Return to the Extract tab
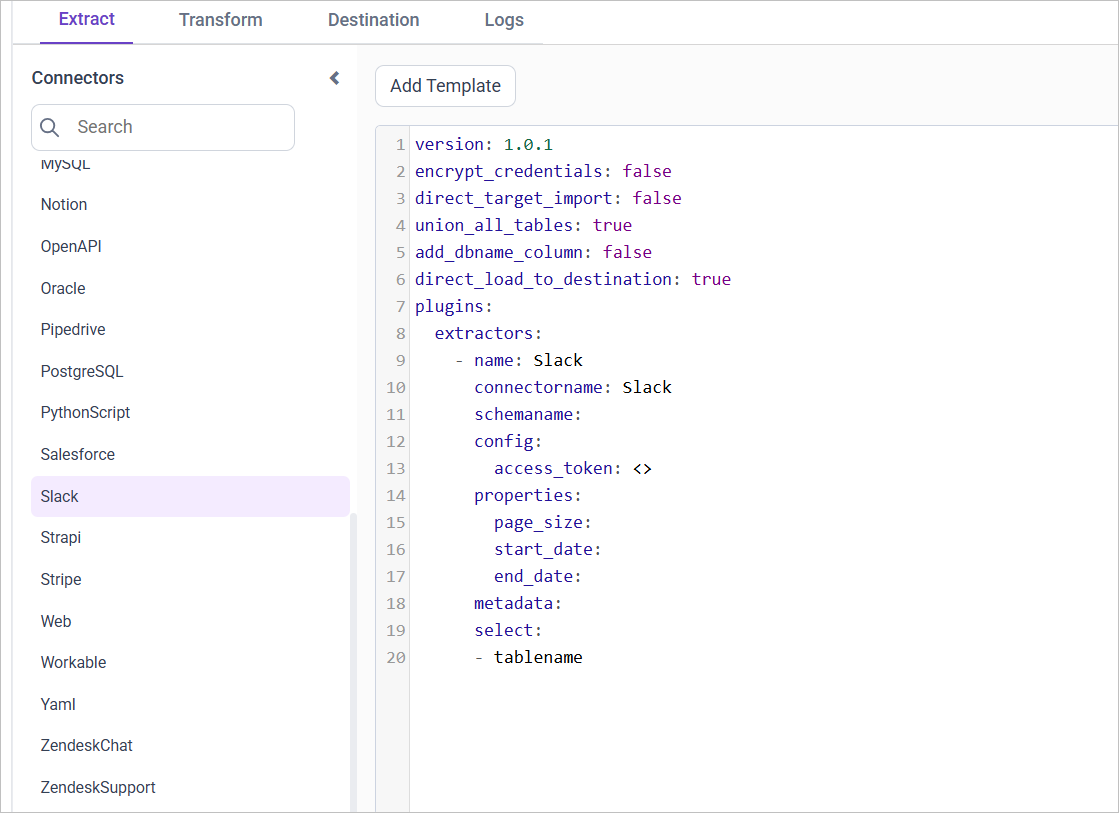 86,19
